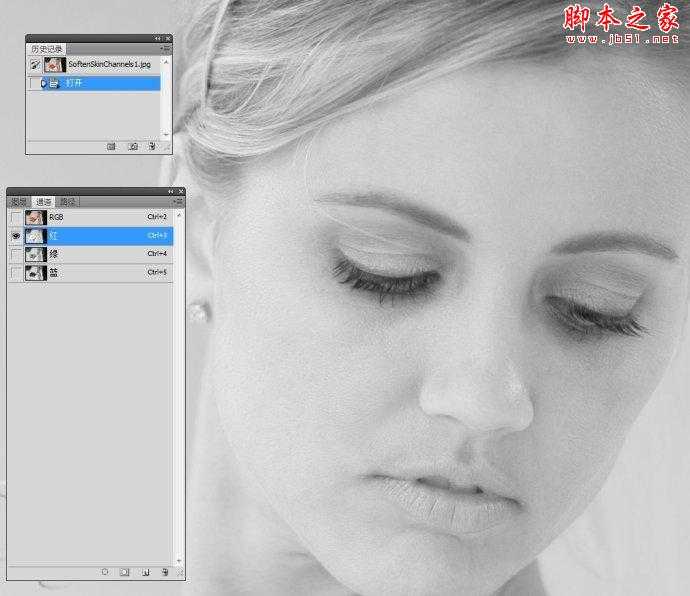Click the Green channel thumbnail
This screenshot has width=690, height=596.
[x=36, y=254]
